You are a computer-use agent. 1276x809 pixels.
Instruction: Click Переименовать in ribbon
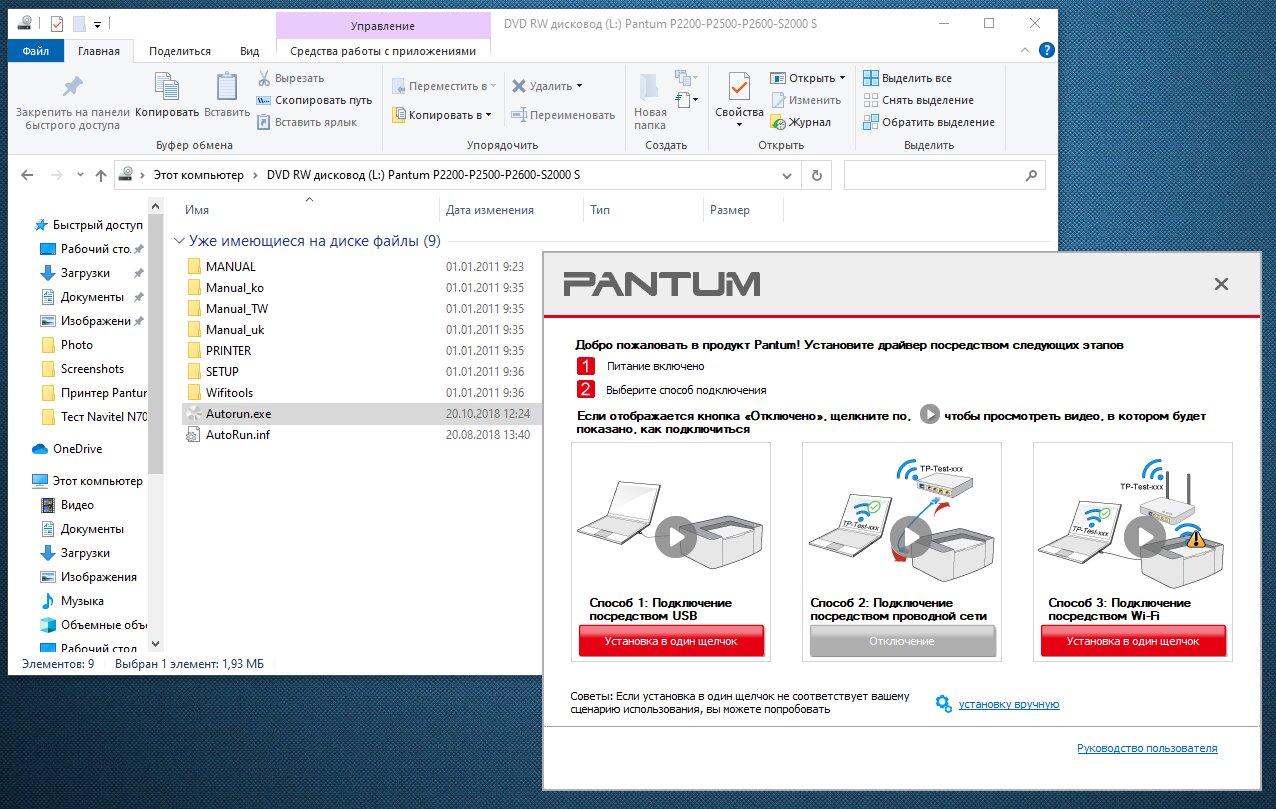coord(563,115)
